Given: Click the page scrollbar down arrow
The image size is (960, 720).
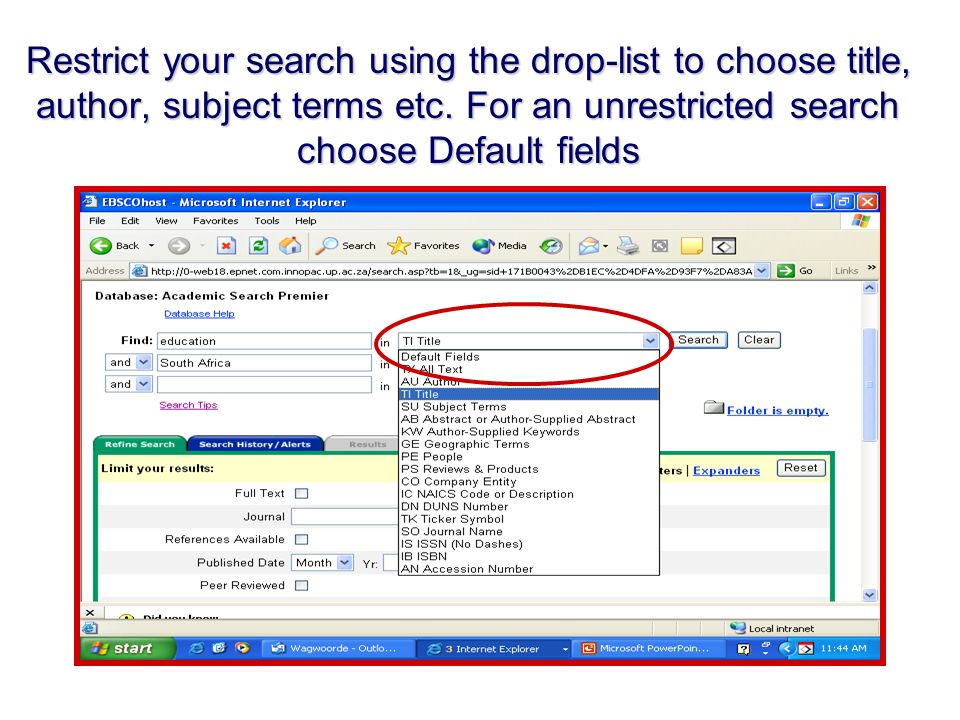Looking at the screenshot, I should 869,594.
